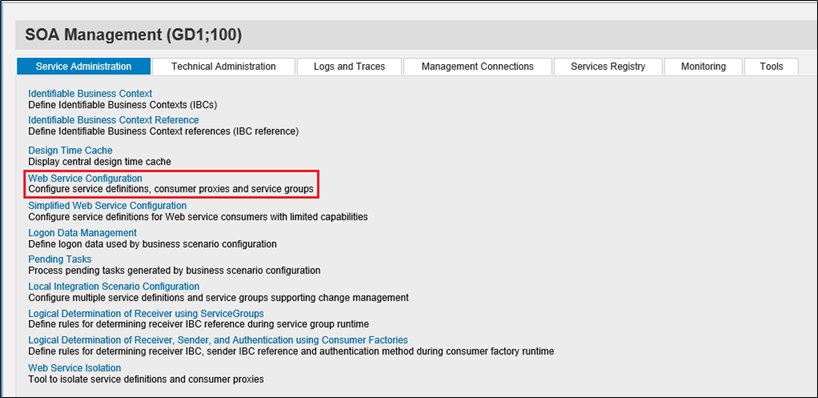This screenshot has height=398, width=818.
Task: Click 'Configure multiple service definitions' description
Action: pos(219,298)
